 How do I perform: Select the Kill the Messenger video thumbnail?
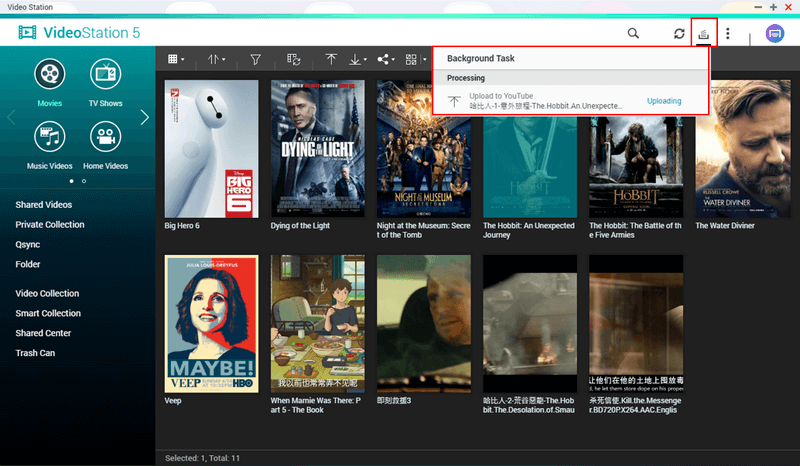click(x=636, y=324)
